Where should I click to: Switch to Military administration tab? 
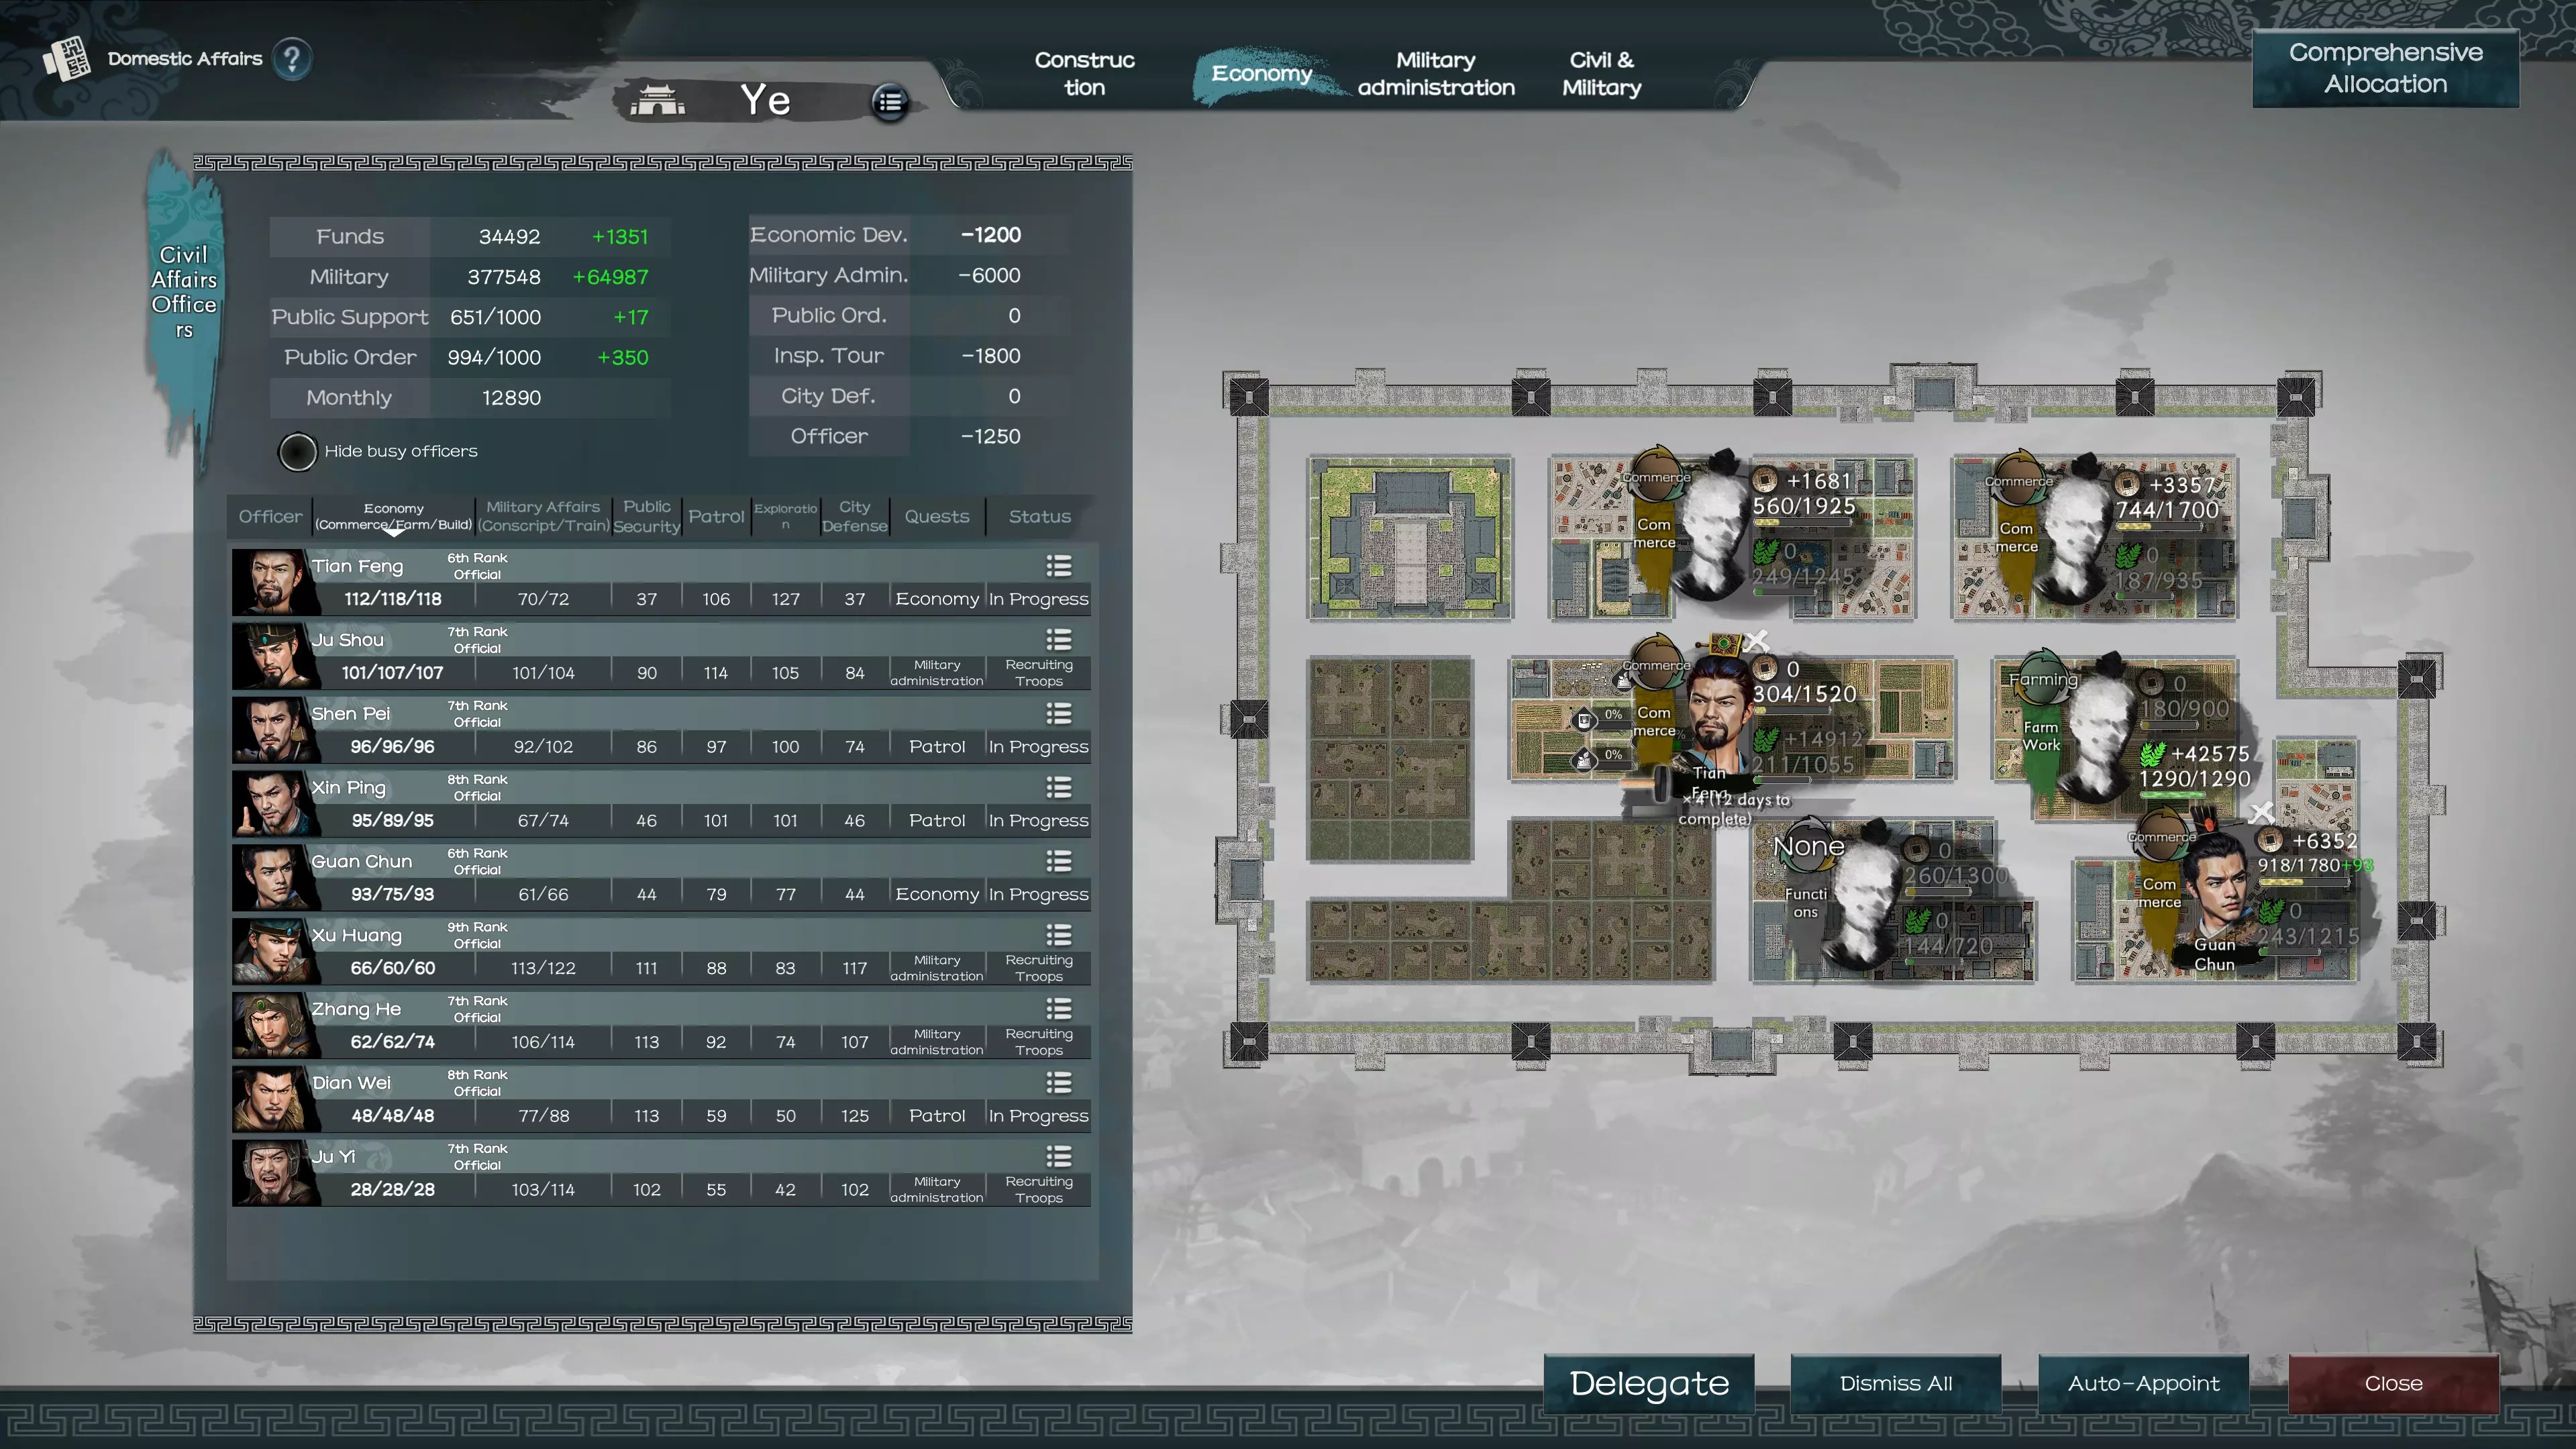(x=1435, y=73)
